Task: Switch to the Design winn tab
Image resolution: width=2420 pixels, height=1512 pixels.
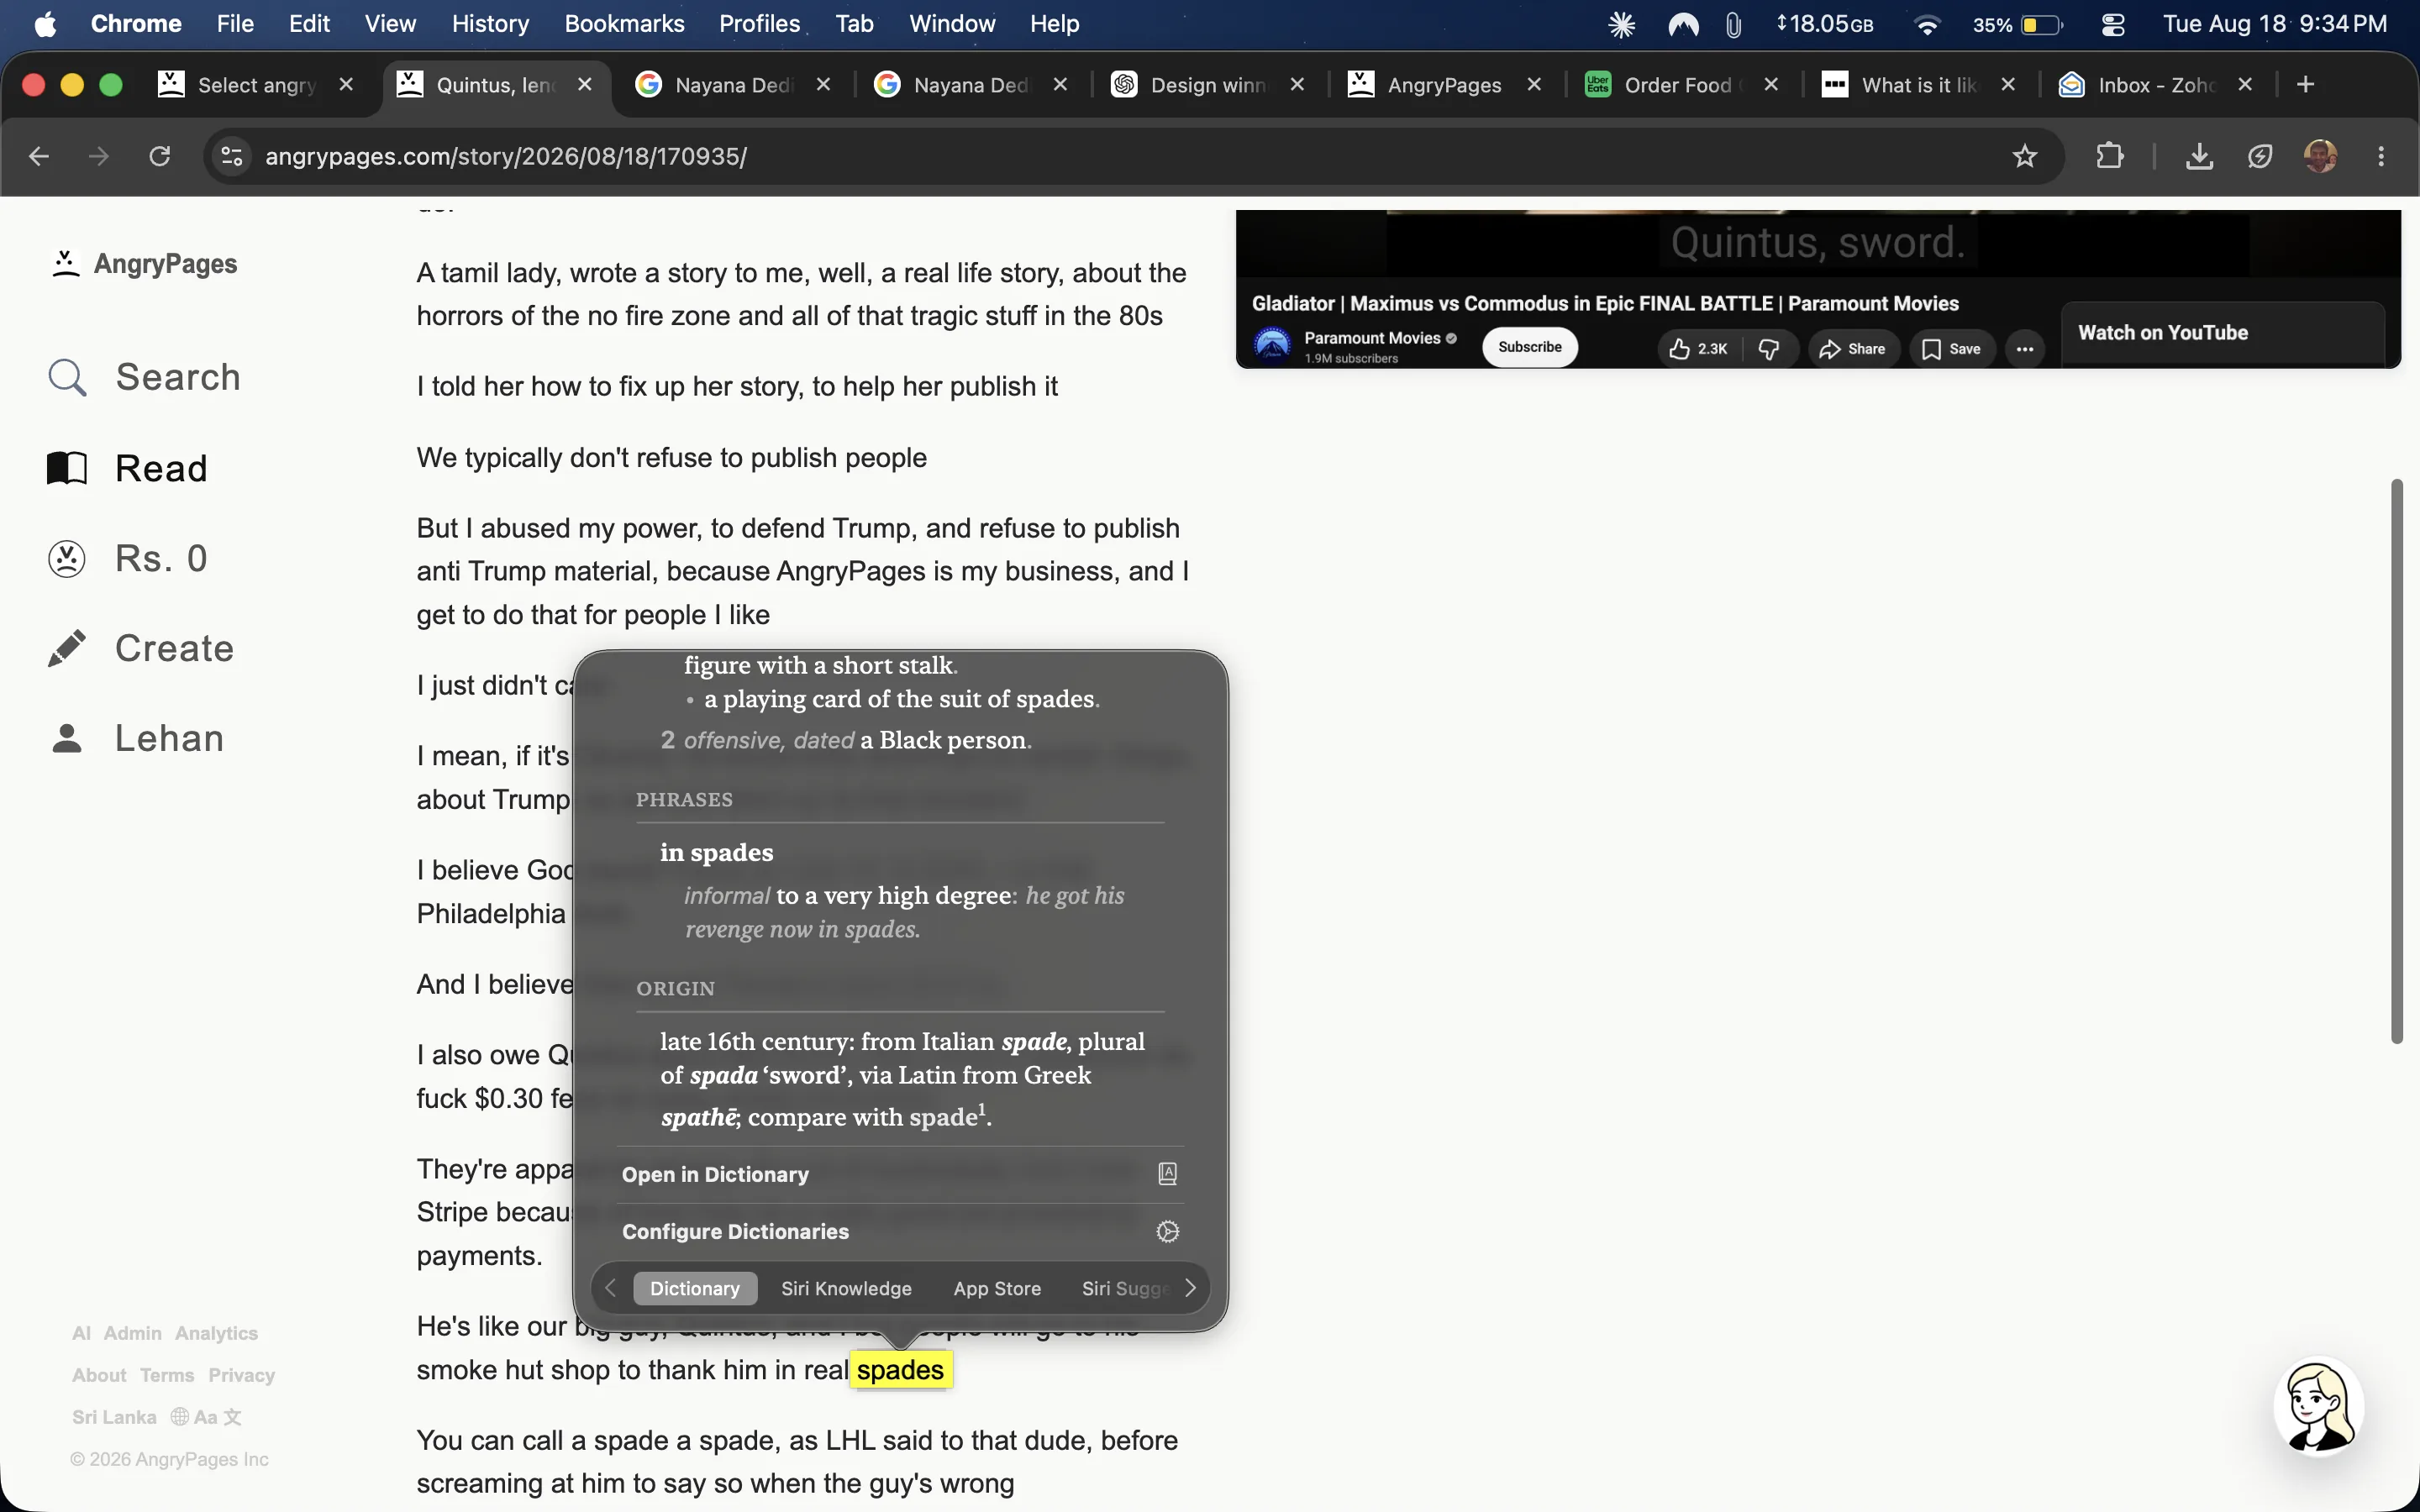Action: point(1209,85)
